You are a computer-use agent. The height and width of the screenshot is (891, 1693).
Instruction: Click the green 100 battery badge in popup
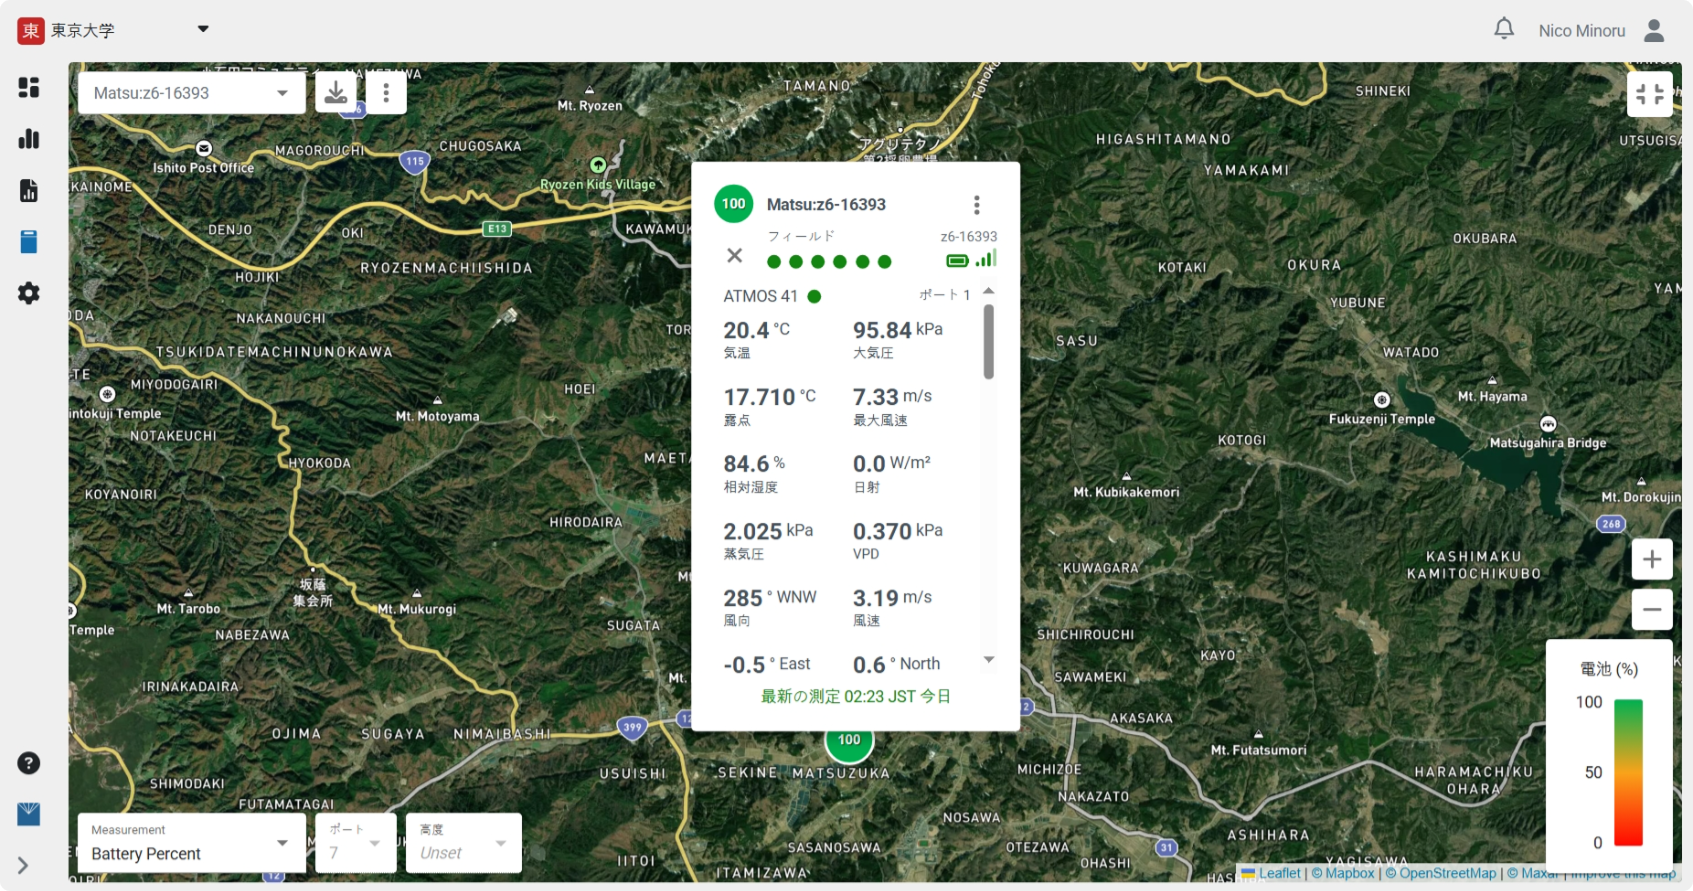click(x=734, y=204)
